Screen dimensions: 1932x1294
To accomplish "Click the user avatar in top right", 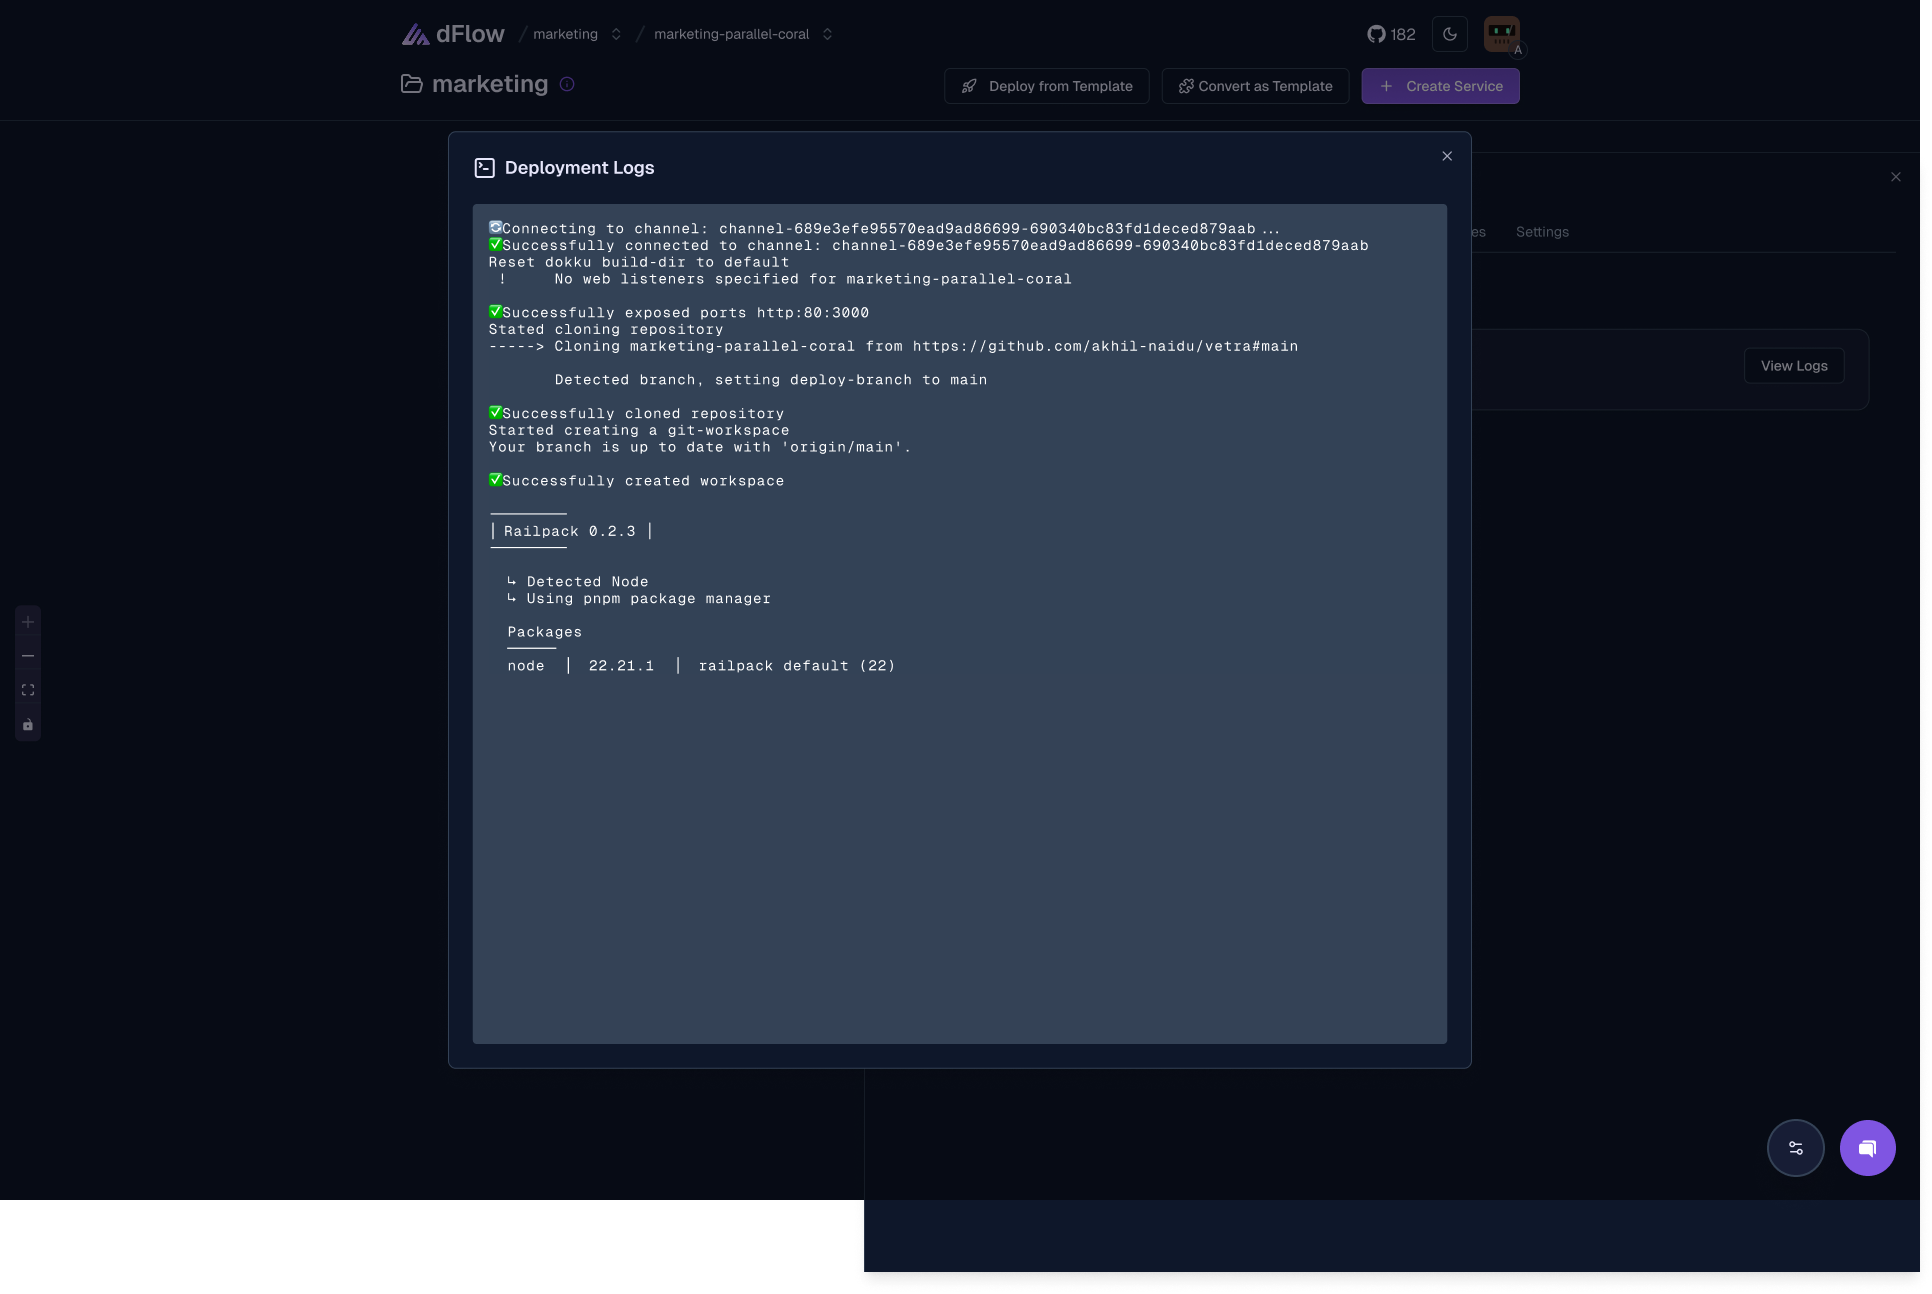I will [x=1500, y=33].
